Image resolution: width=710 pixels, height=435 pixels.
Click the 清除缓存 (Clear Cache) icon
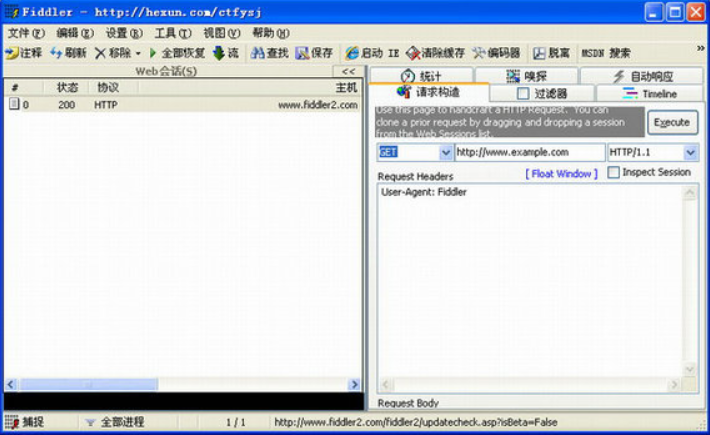point(412,53)
